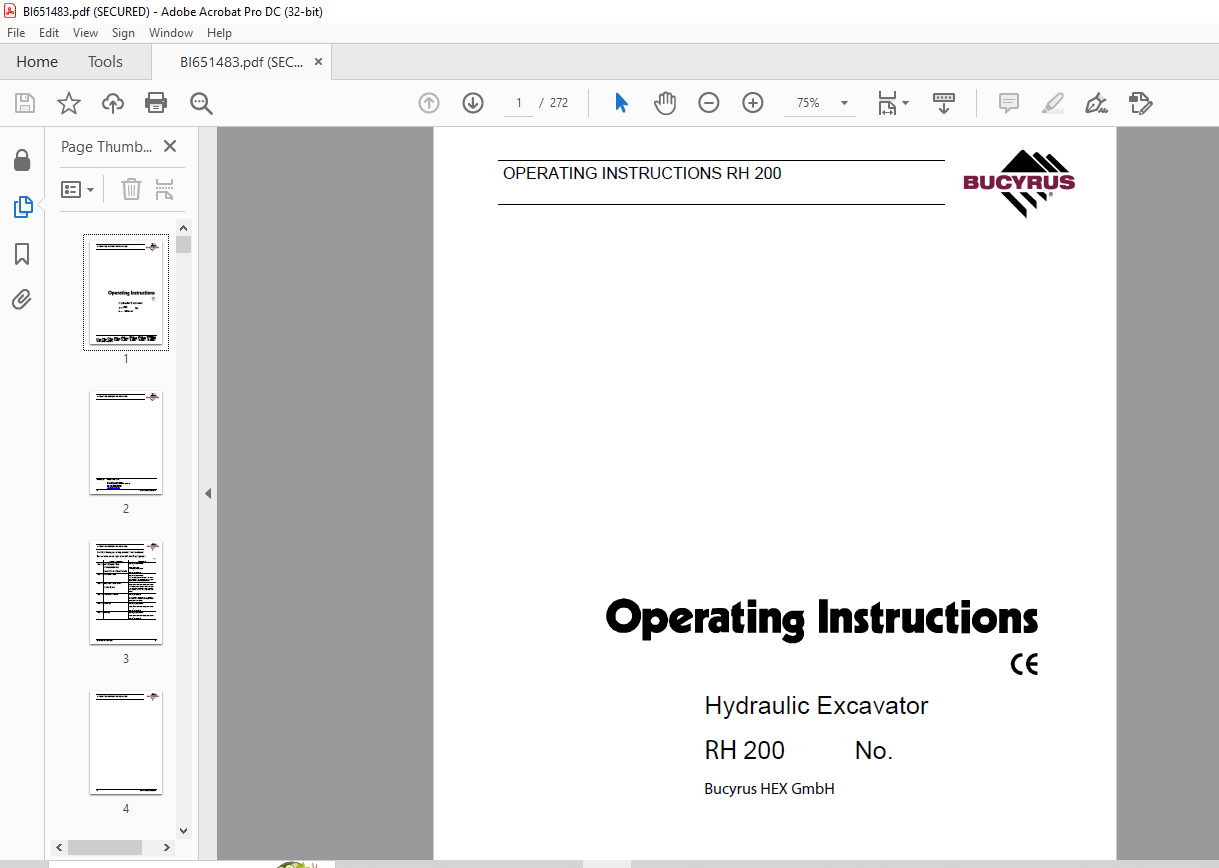Open the sign document pen tool
1219x868 pixels.
coord(1097,103)
